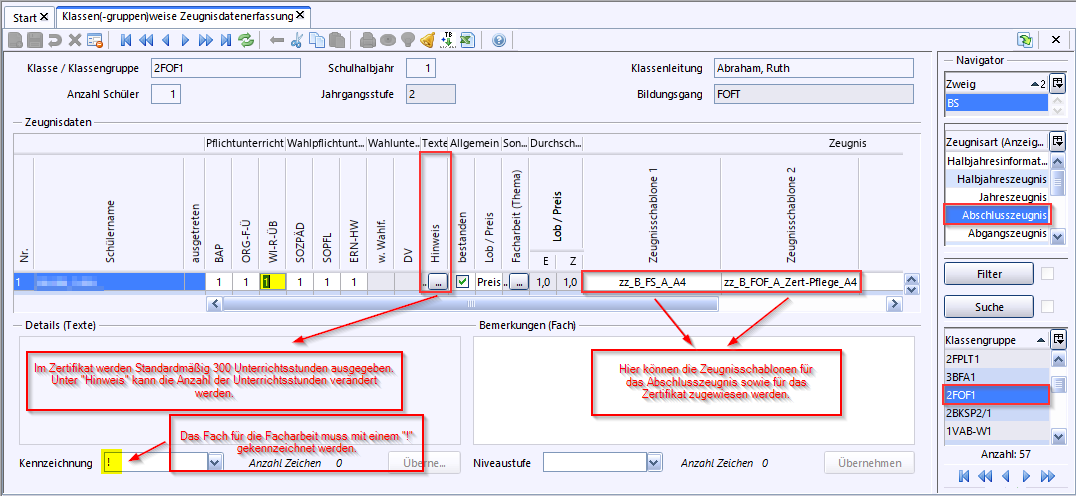
Task: Click the golden bell icon
Action: click(427, 40)
